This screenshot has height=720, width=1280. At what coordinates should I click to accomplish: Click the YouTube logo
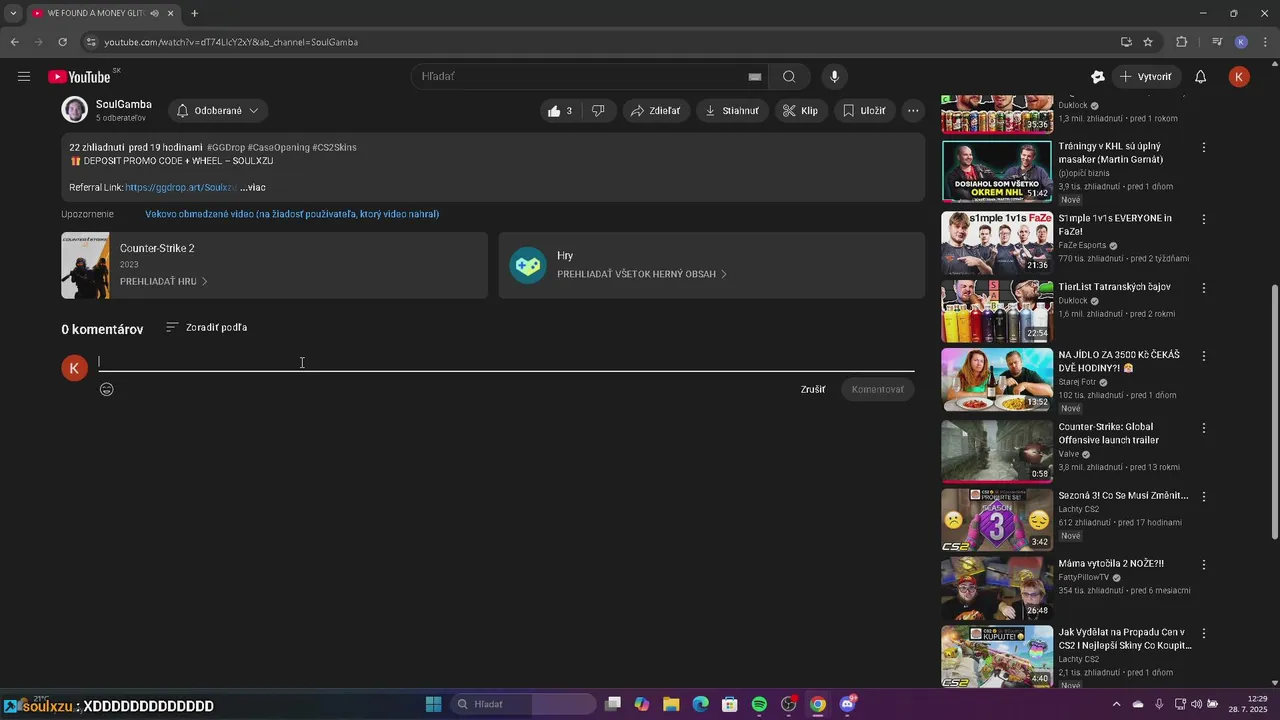point(79,77)
